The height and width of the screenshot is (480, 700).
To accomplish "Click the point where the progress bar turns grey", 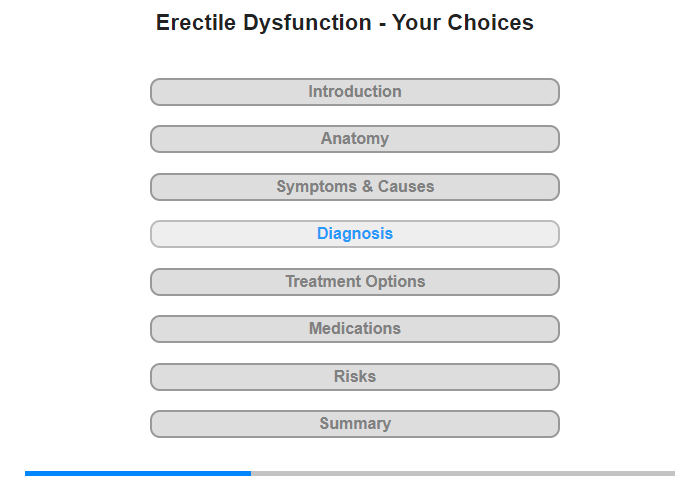I will pyautogui.click(x=251, y=473).
